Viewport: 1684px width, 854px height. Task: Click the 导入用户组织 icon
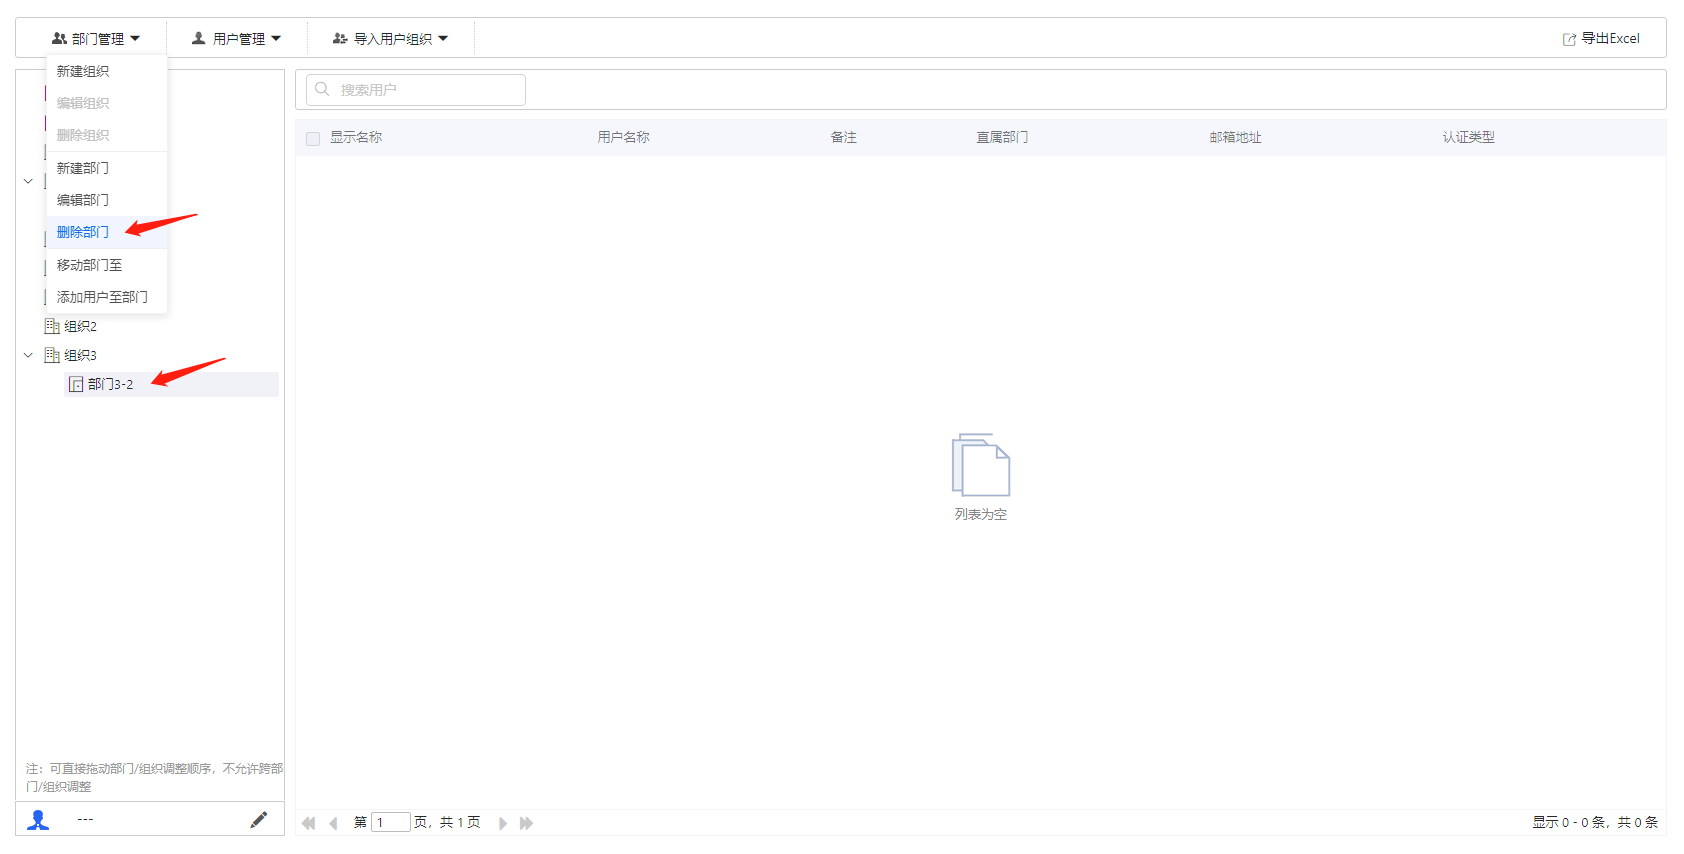340,38
